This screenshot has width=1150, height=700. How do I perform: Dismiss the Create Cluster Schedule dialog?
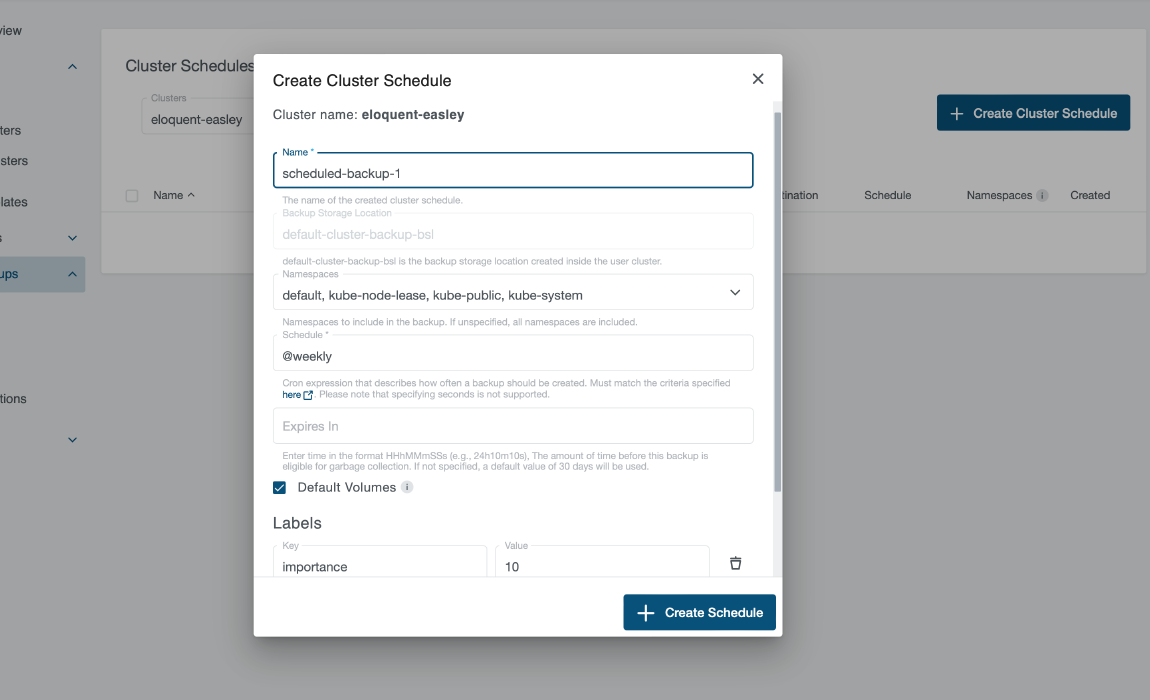(757, 78)
